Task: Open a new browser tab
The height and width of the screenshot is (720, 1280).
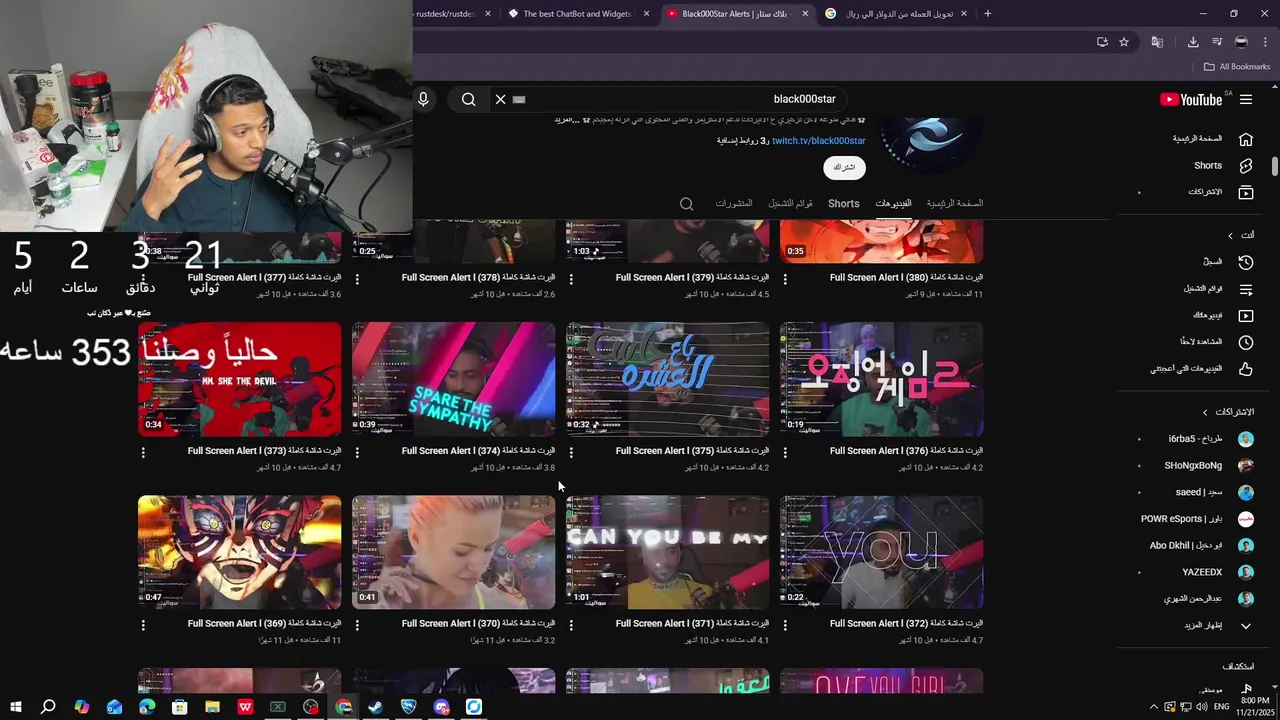Action: (x=988, y=14)
